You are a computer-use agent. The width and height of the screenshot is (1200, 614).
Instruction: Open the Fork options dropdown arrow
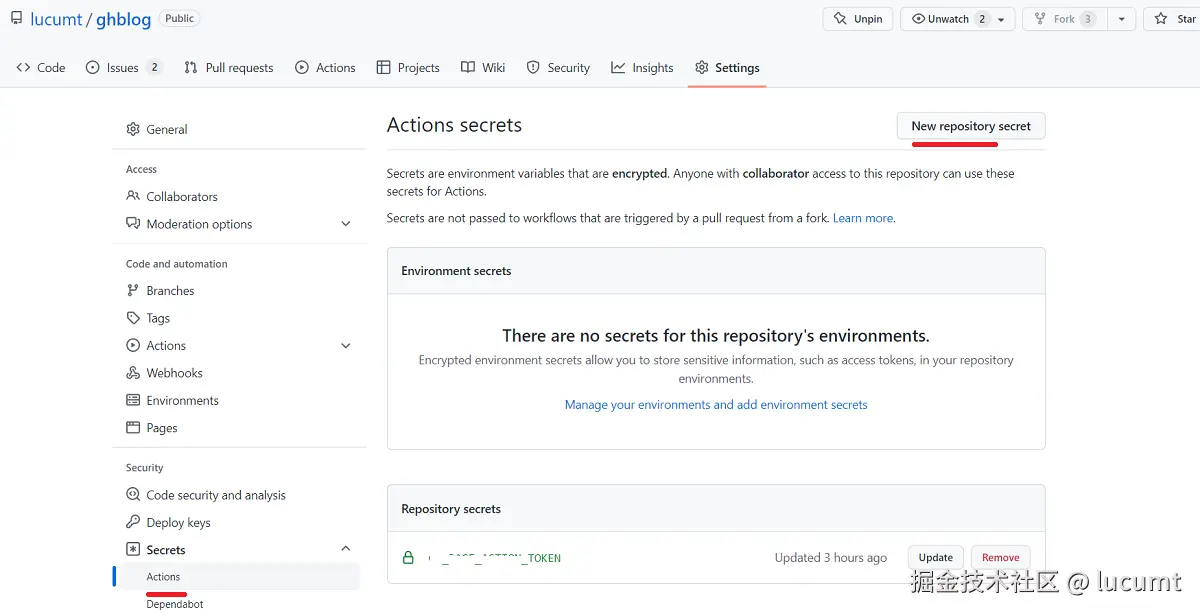point(1121,19)
